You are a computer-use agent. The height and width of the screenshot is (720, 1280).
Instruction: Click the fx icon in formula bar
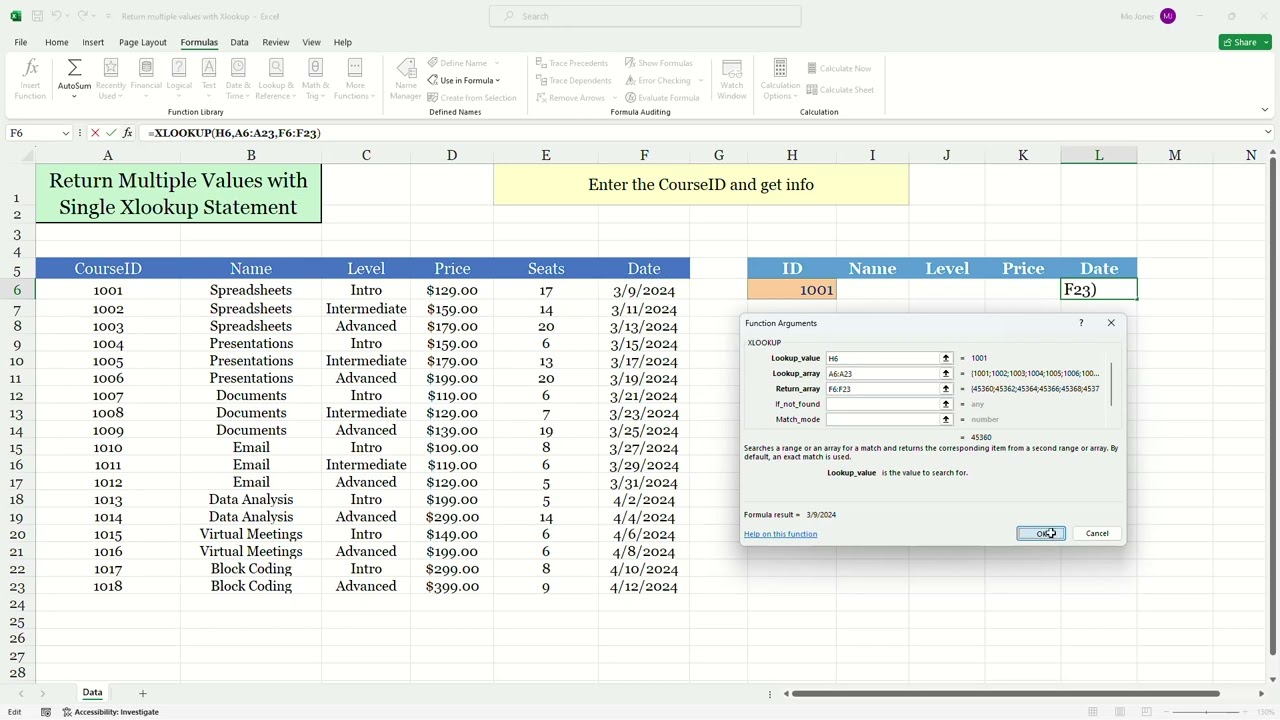pyautogui.click(x=127, y=133)
